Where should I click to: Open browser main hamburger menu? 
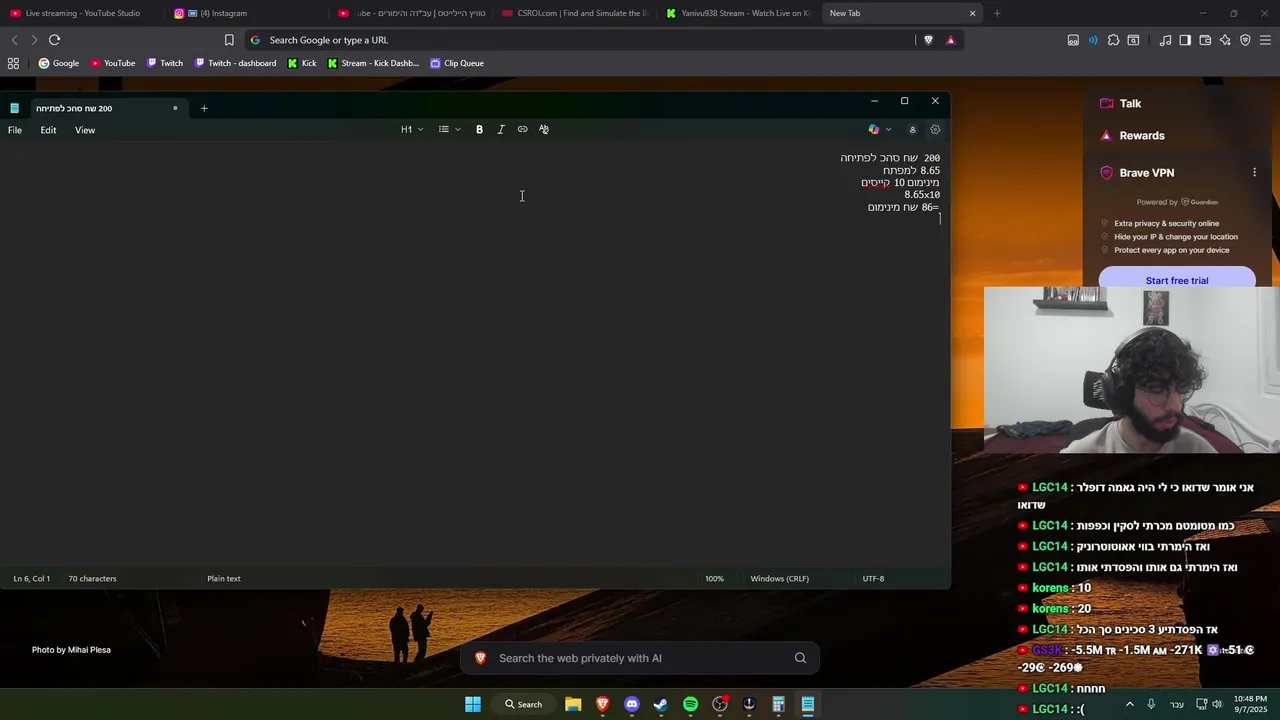coord(1265,40)
